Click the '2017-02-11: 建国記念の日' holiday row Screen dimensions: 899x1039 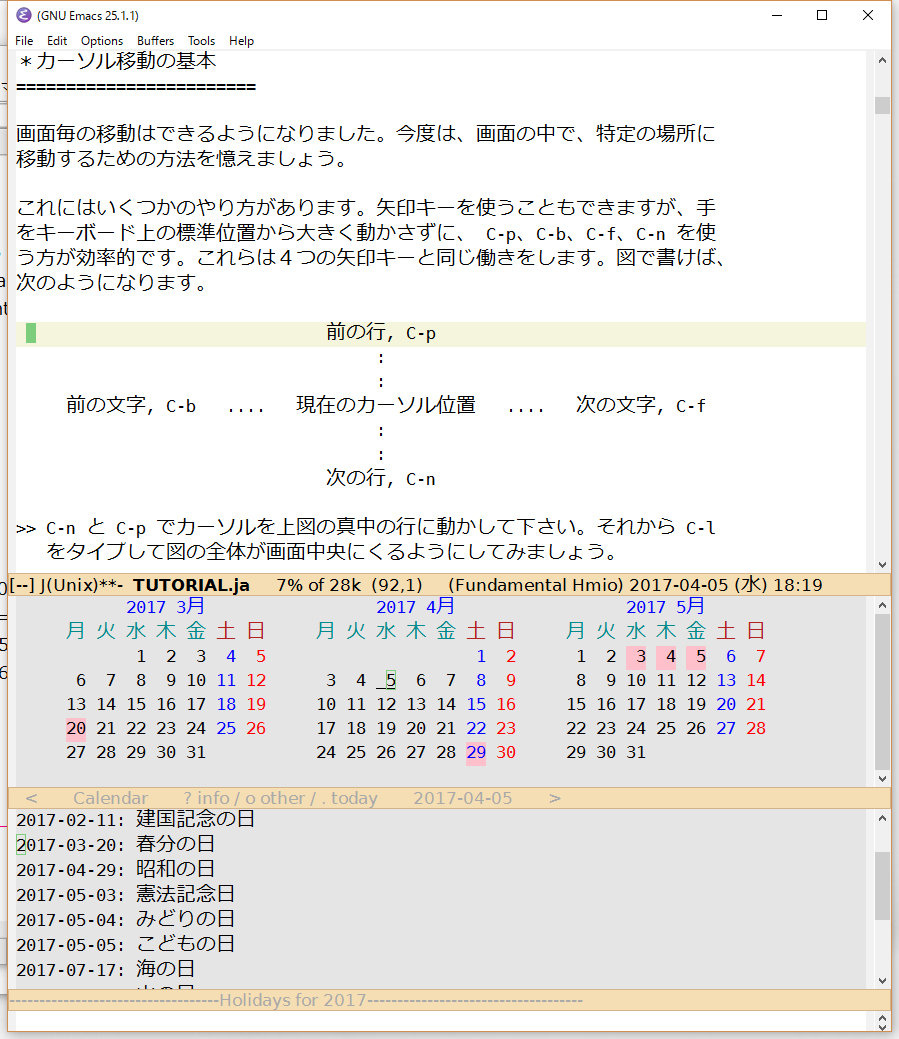coord(136,820)
